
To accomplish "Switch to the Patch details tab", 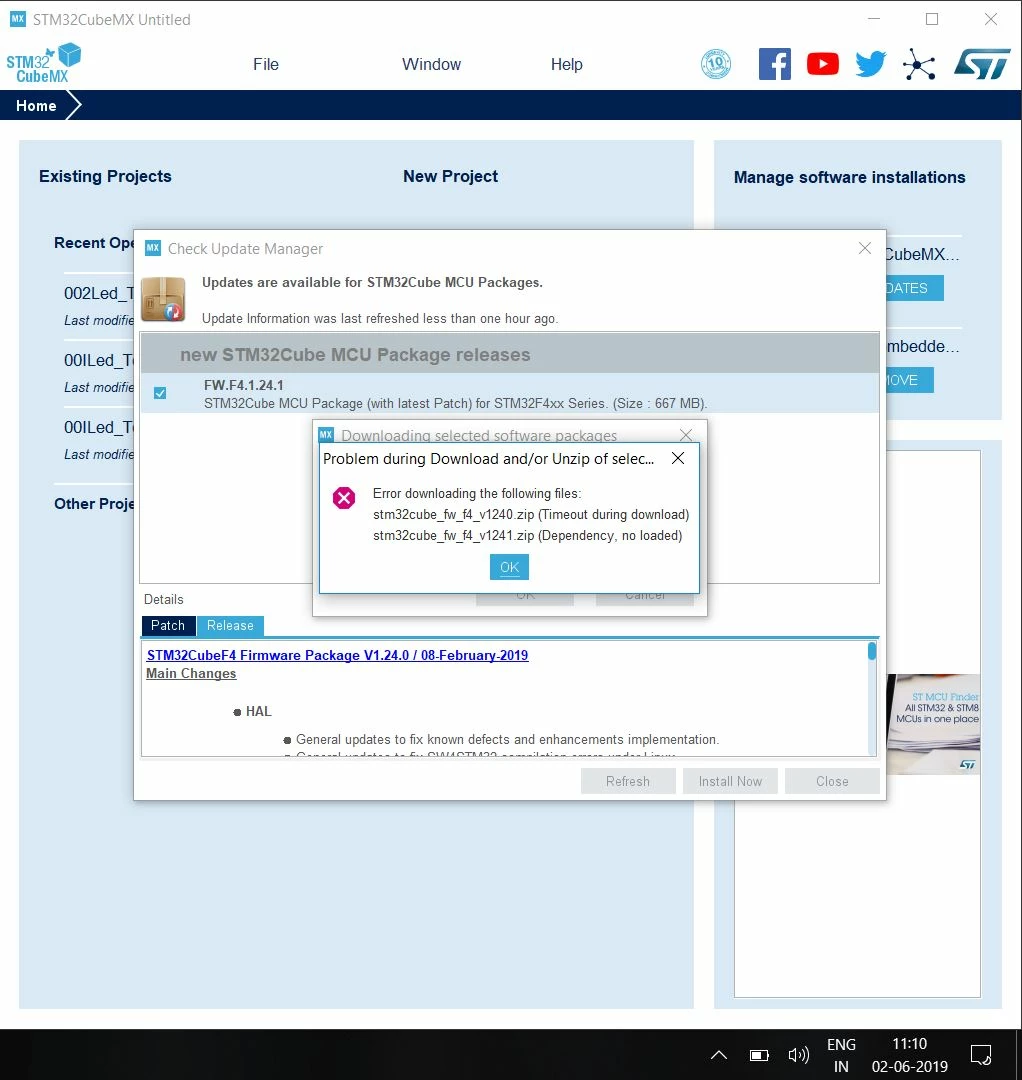I will 168,625.
